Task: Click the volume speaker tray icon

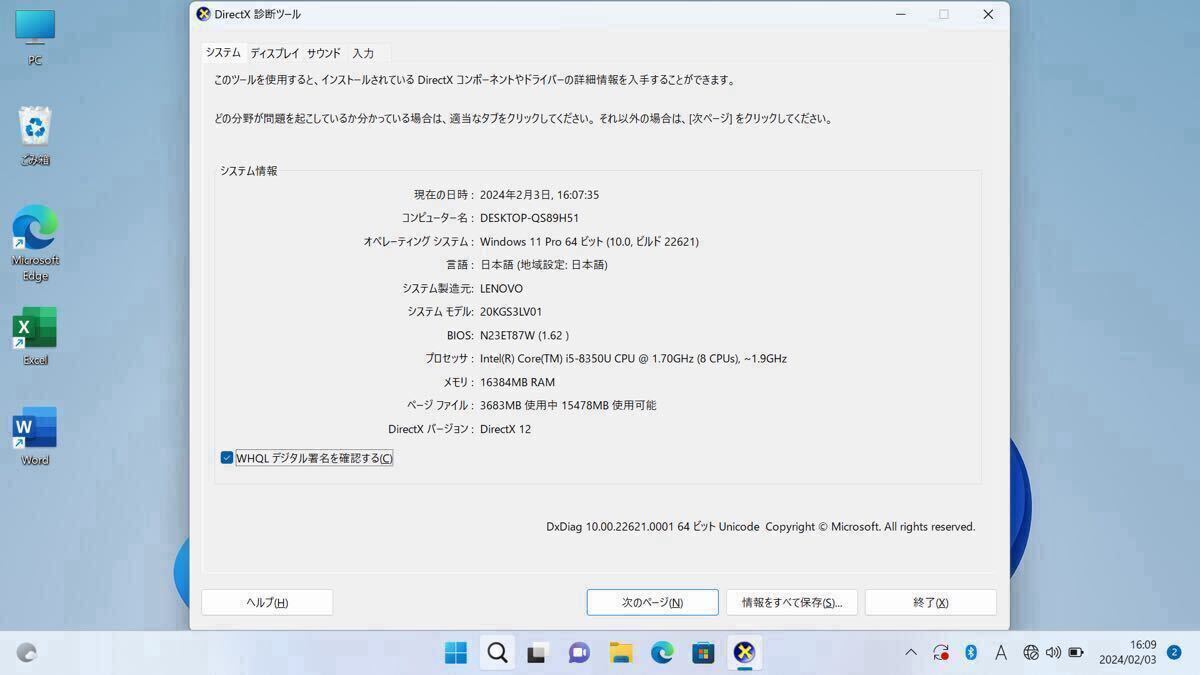Action: click(1053, 652)
